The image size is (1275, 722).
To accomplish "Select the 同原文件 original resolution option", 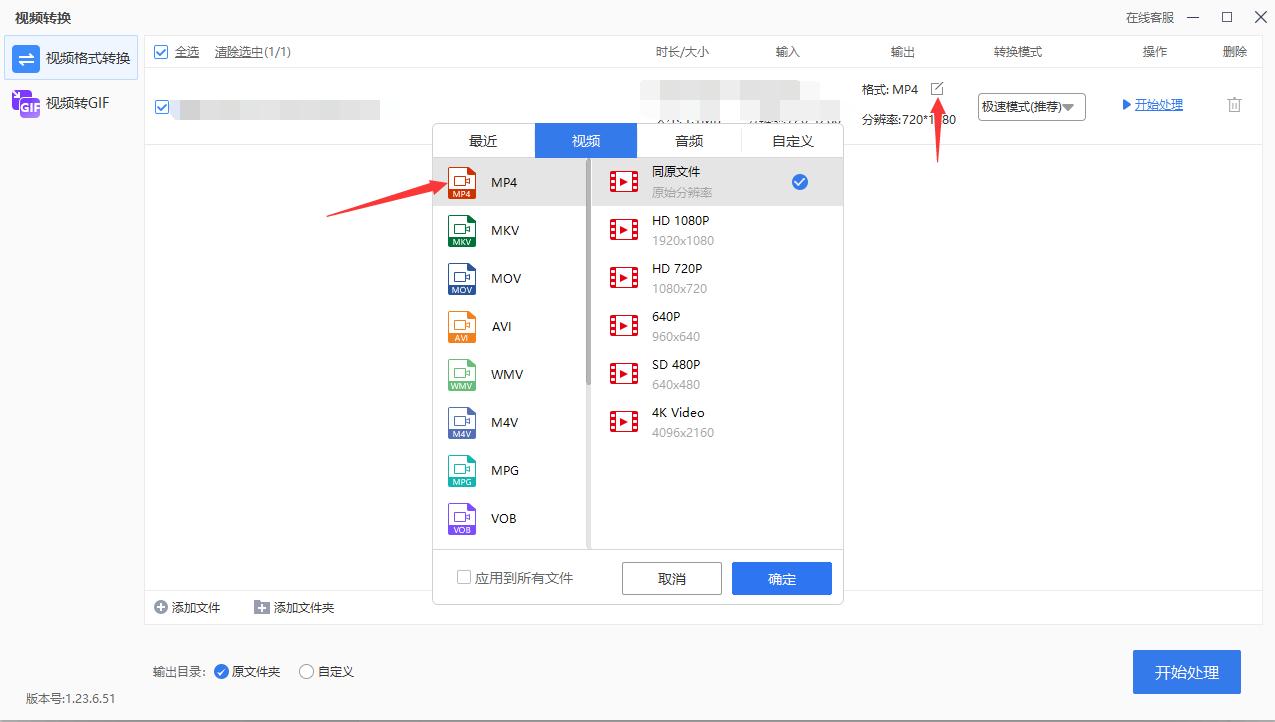I will point(675,180).
